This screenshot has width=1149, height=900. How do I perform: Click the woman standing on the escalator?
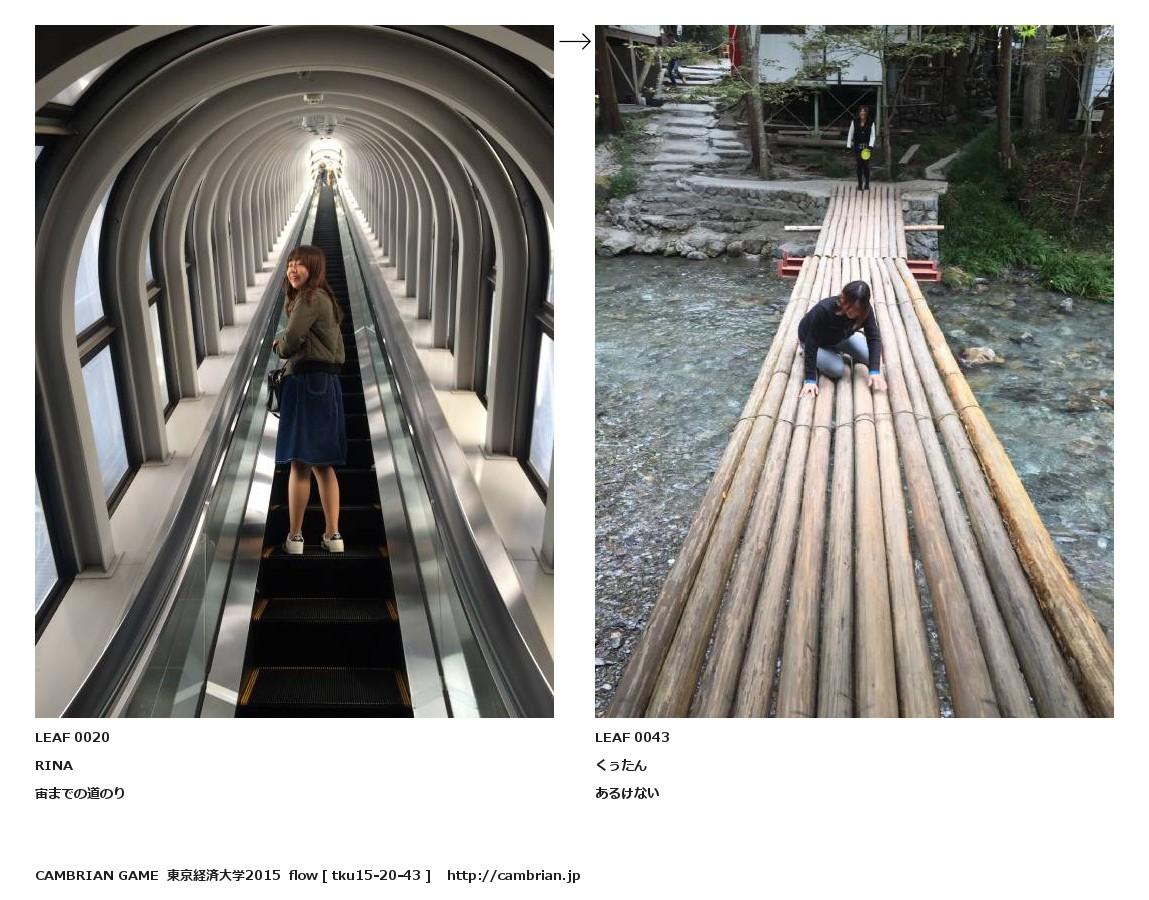click(x=311, y=399)
